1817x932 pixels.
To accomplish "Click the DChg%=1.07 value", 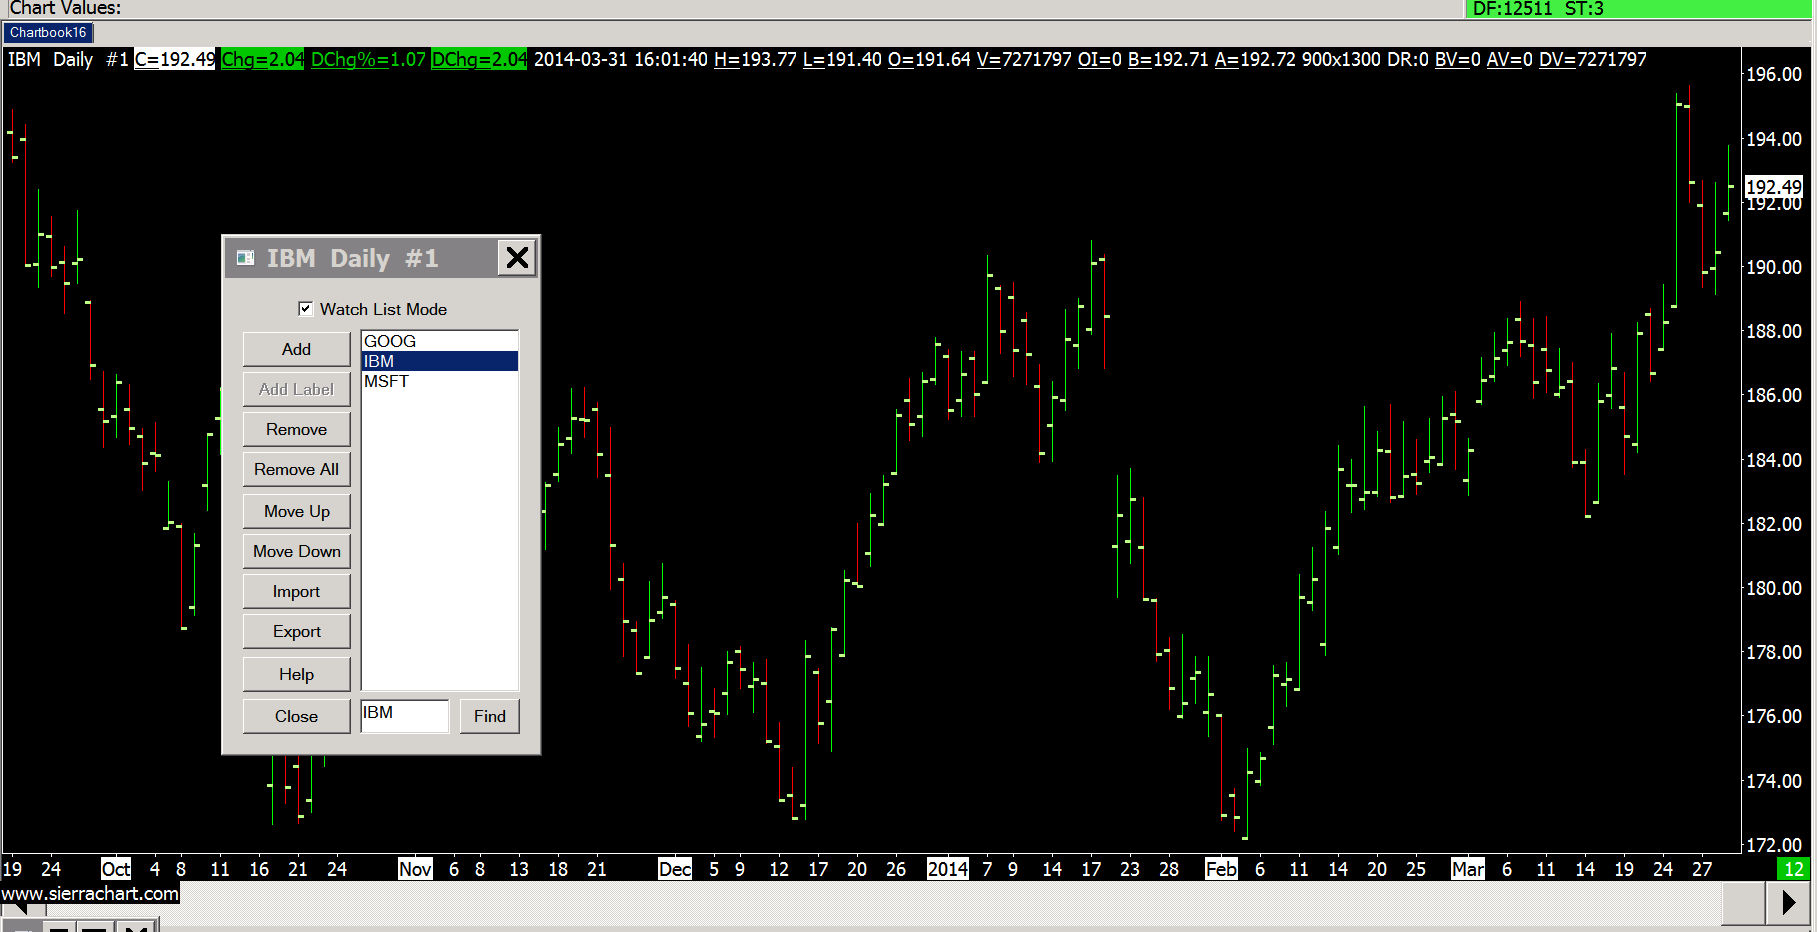I will pyautogui.click(x=368, y=59).
